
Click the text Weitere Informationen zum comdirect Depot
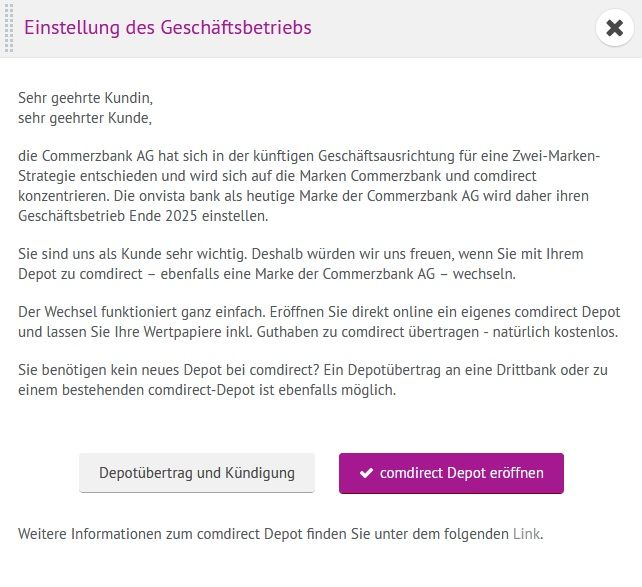[x=180, y=534]
